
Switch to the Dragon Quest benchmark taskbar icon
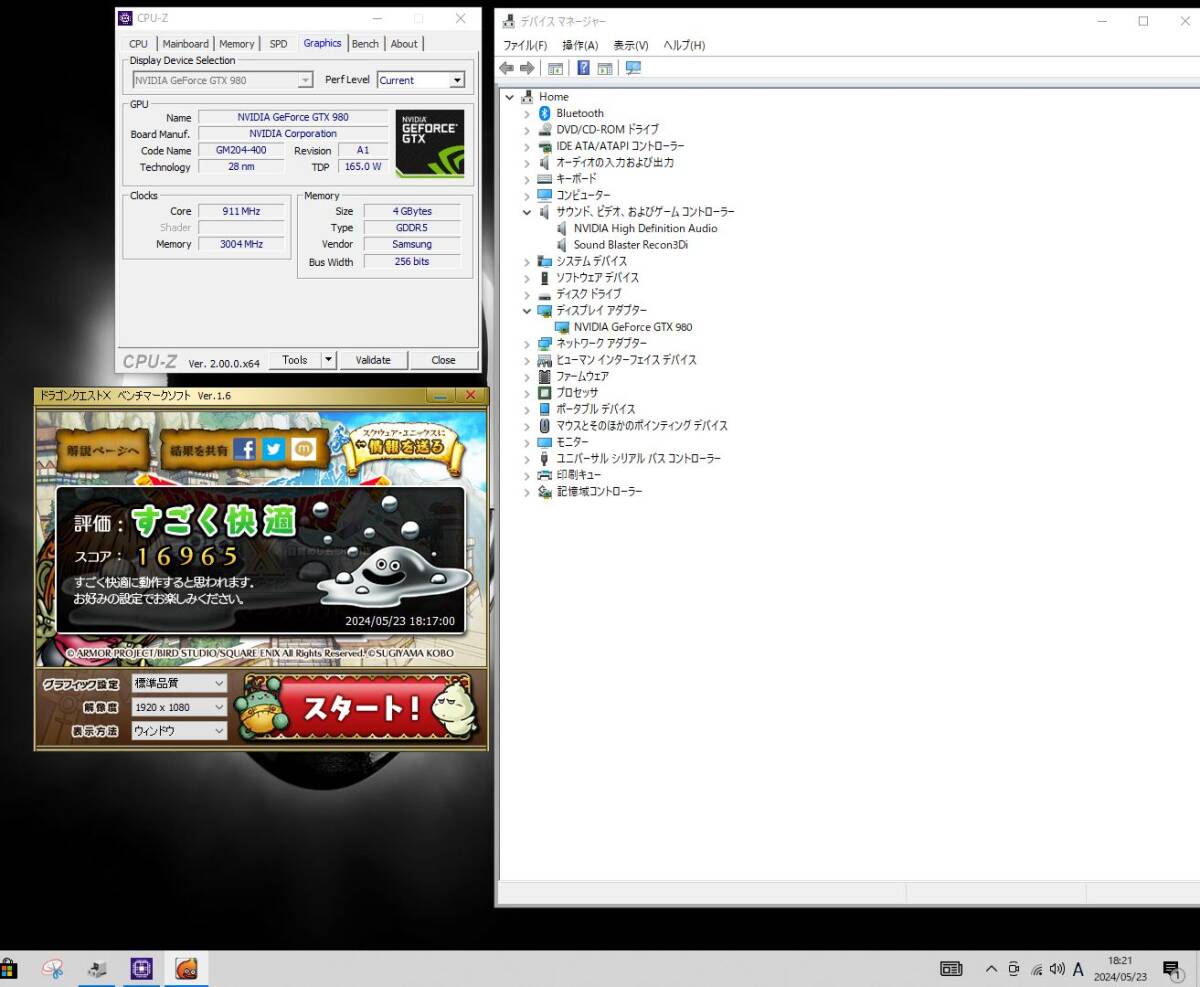pyautogui.click(x=186, y=968)
